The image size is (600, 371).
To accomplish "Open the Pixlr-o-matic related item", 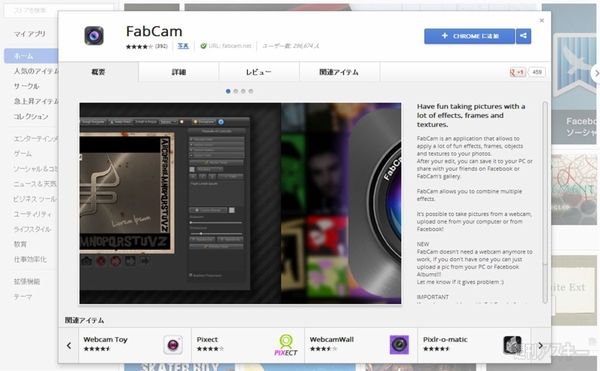I will (474, 345).
